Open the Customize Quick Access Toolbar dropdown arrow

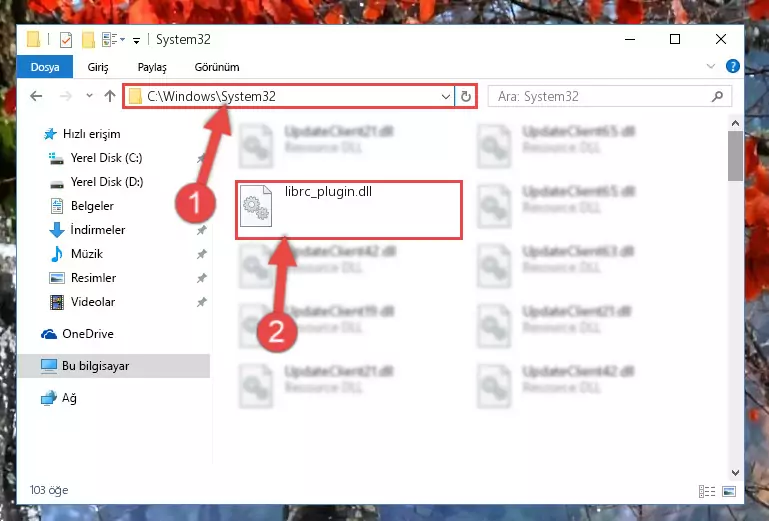(x=136, y=40)
